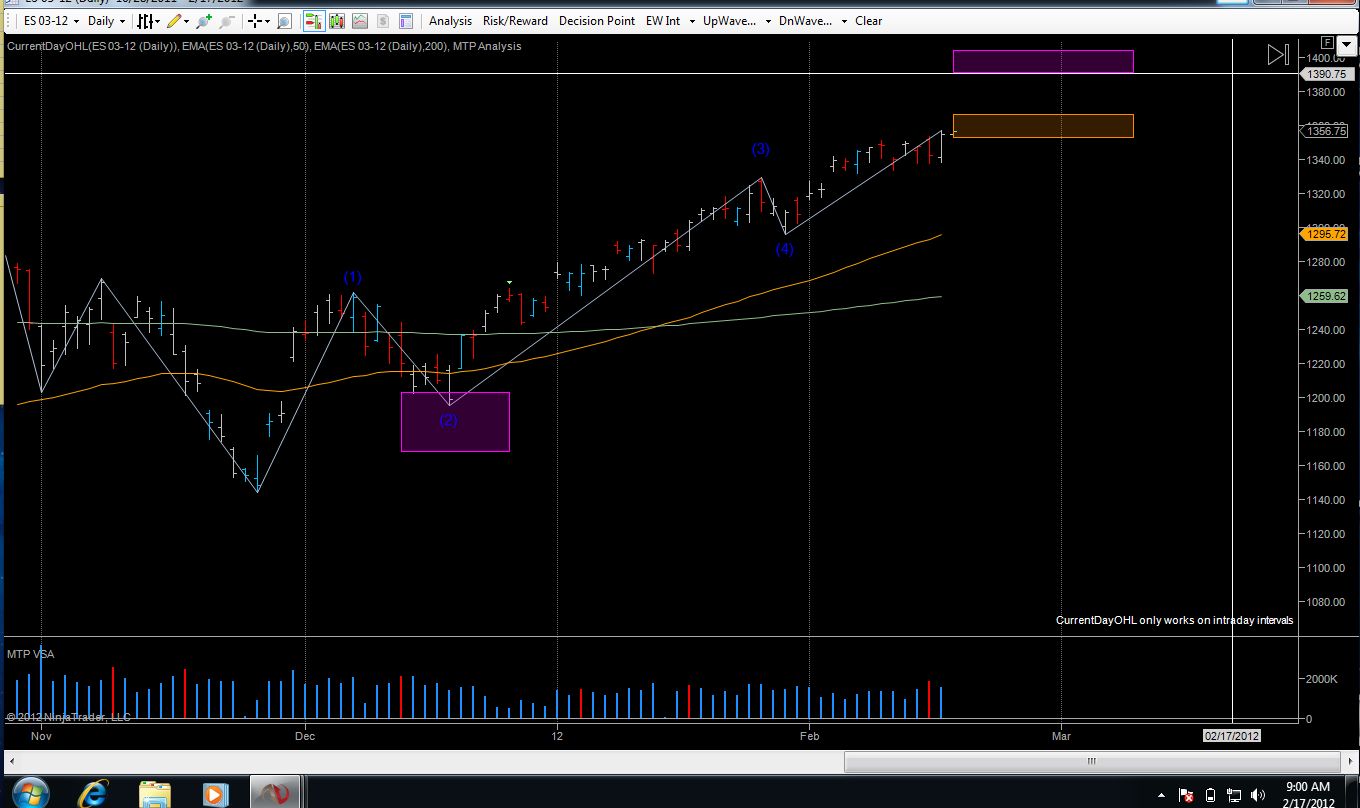The image size is (1360, 808).
Task: Expand the pencil draw tools arrow
Action: 188,20
